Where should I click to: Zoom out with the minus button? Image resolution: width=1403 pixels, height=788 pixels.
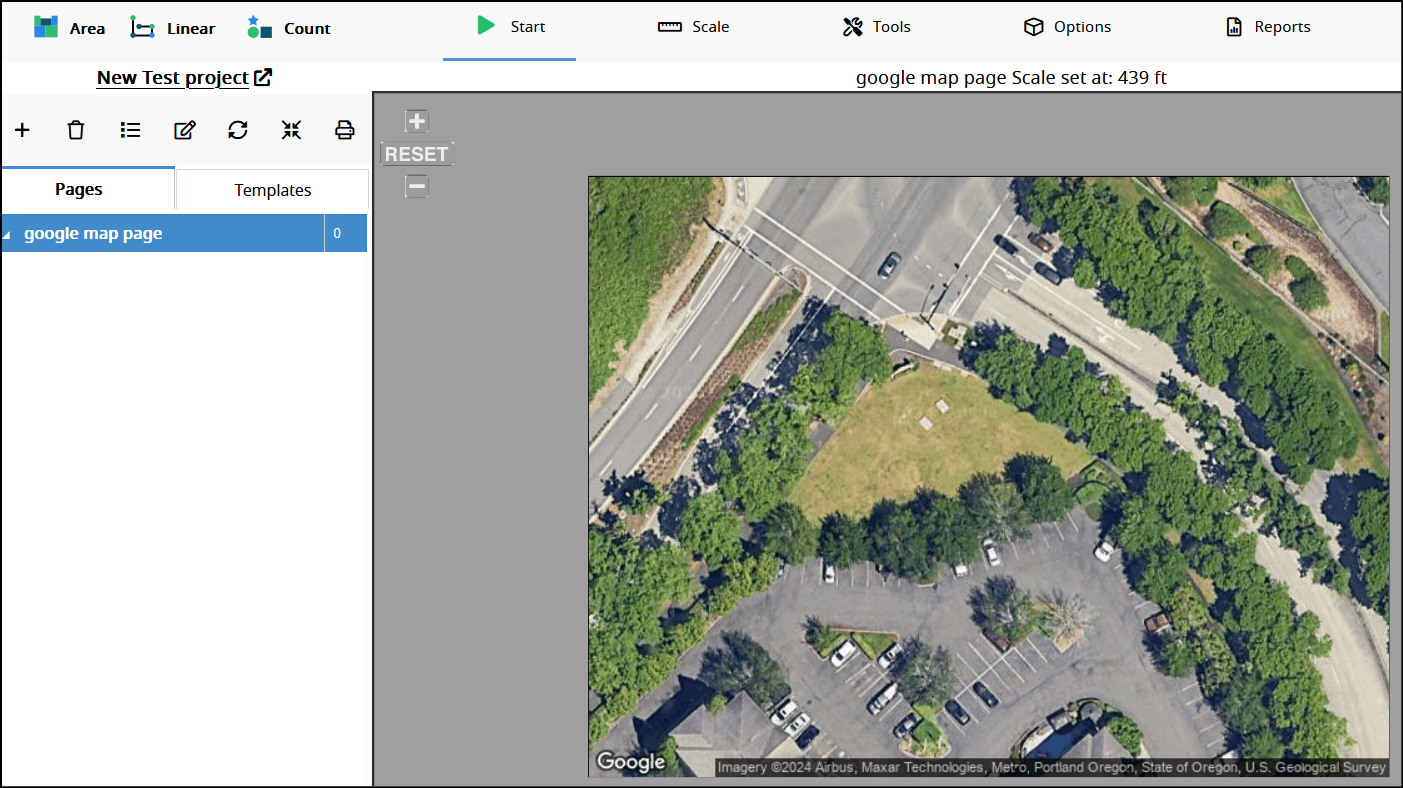click(417, 186)
